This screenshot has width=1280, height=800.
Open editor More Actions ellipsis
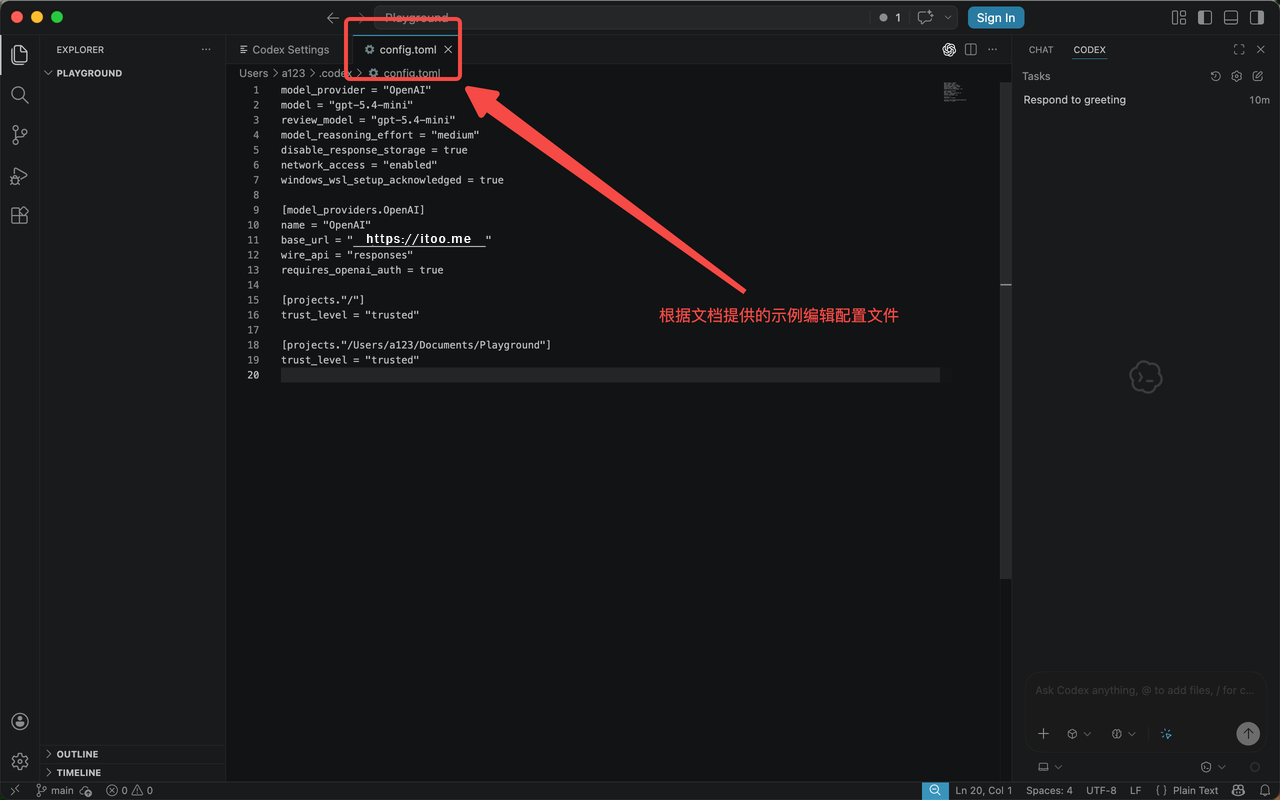click(x=993, y=49)
